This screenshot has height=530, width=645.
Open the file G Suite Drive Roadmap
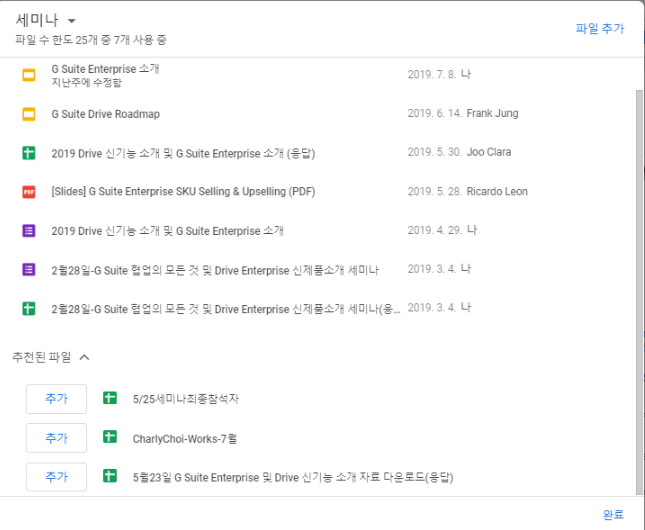[x=106, y=114]
